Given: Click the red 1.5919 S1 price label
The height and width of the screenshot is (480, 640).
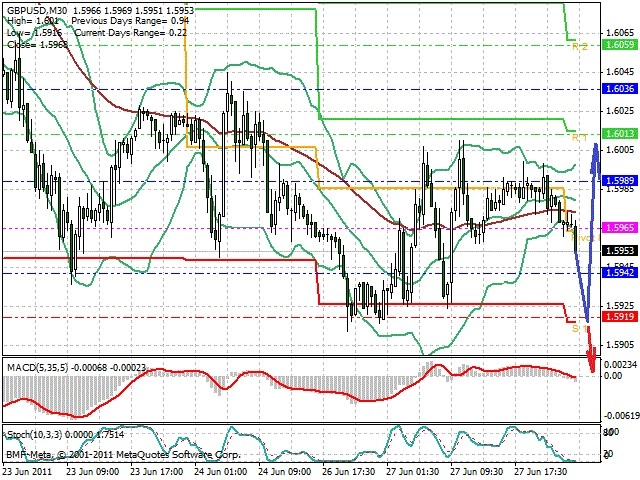Looking at the screenshot, I should (620, 316).
